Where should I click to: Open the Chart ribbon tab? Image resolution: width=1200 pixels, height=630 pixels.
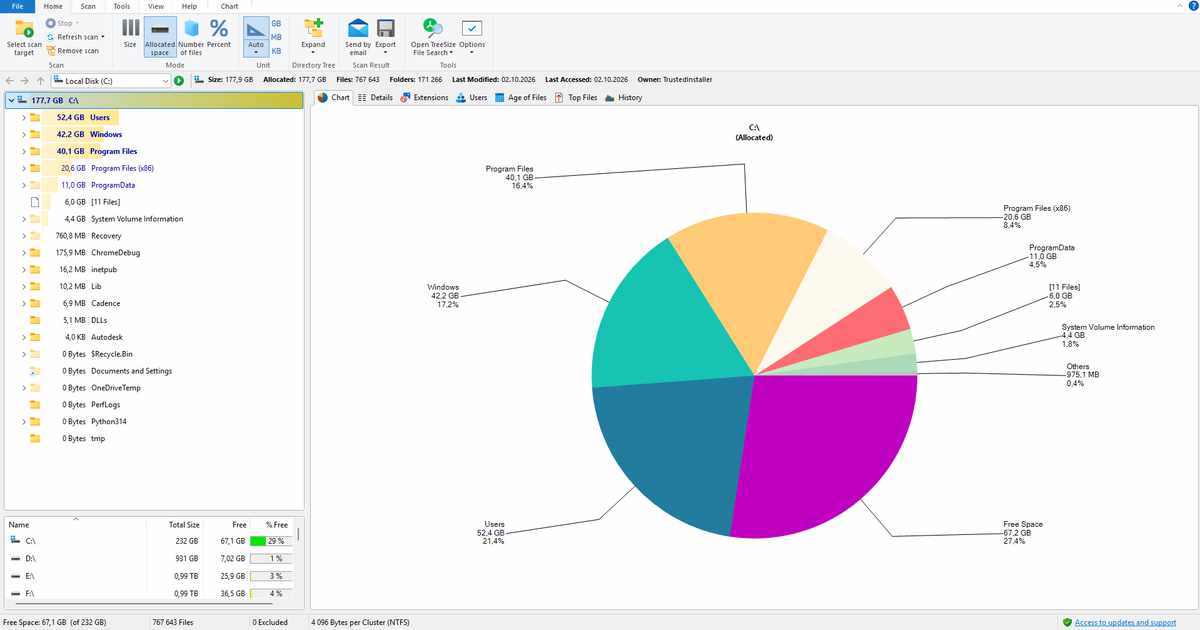(229, 6)
